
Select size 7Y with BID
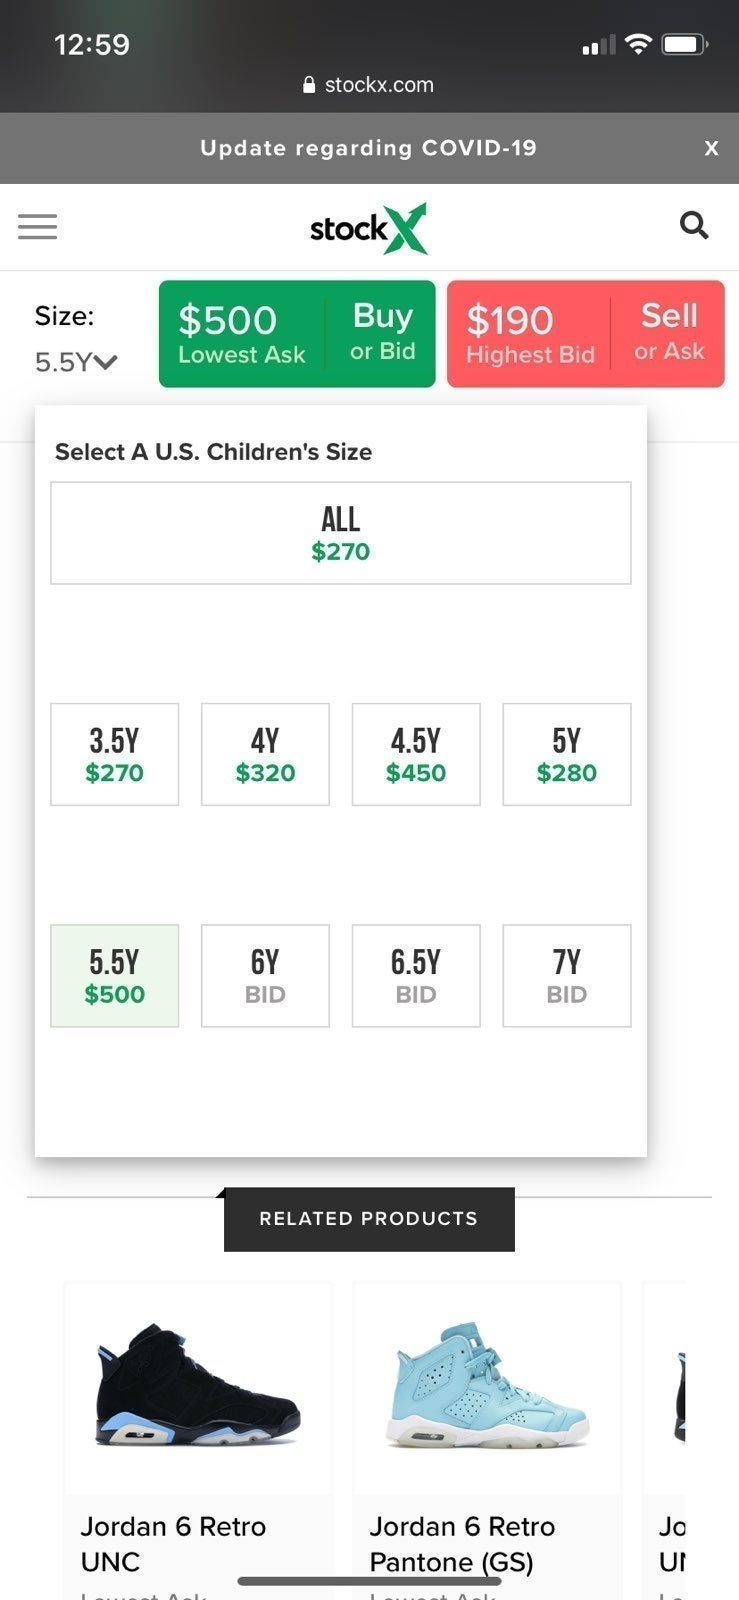pyautogui.click(x=567, y=976)
